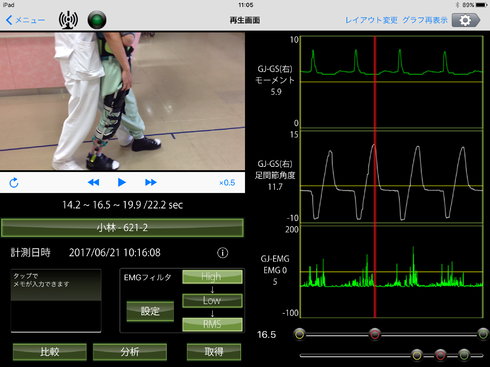Tap the 分析 analysis button
Screen dimensions: 490x367
(130, 352)
